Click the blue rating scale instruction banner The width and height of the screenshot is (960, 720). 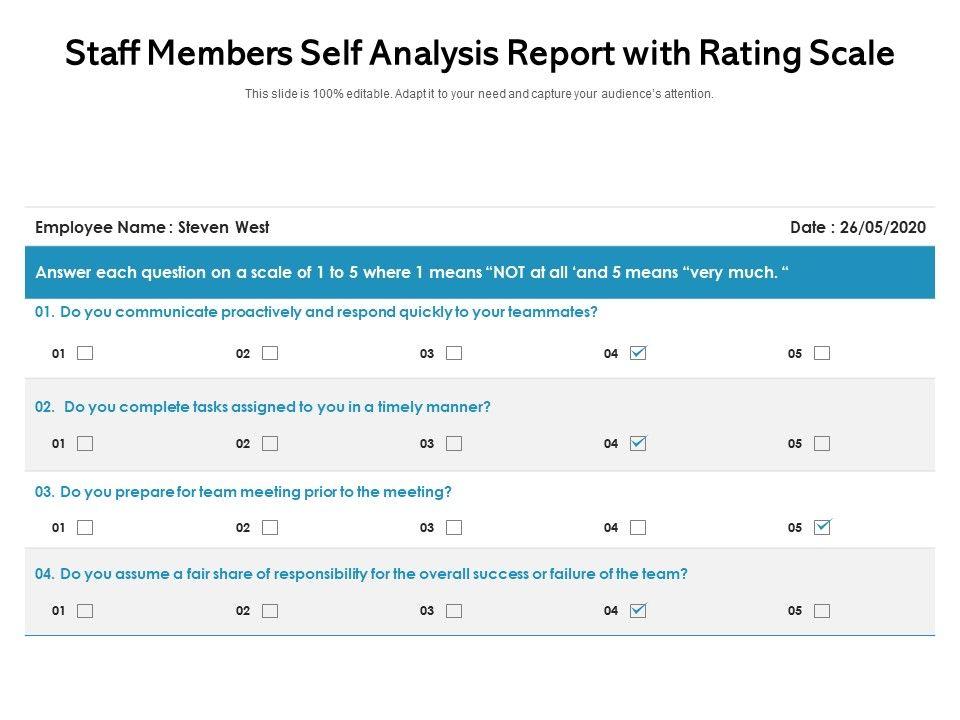pyautogui.click(x=480, y=272)
